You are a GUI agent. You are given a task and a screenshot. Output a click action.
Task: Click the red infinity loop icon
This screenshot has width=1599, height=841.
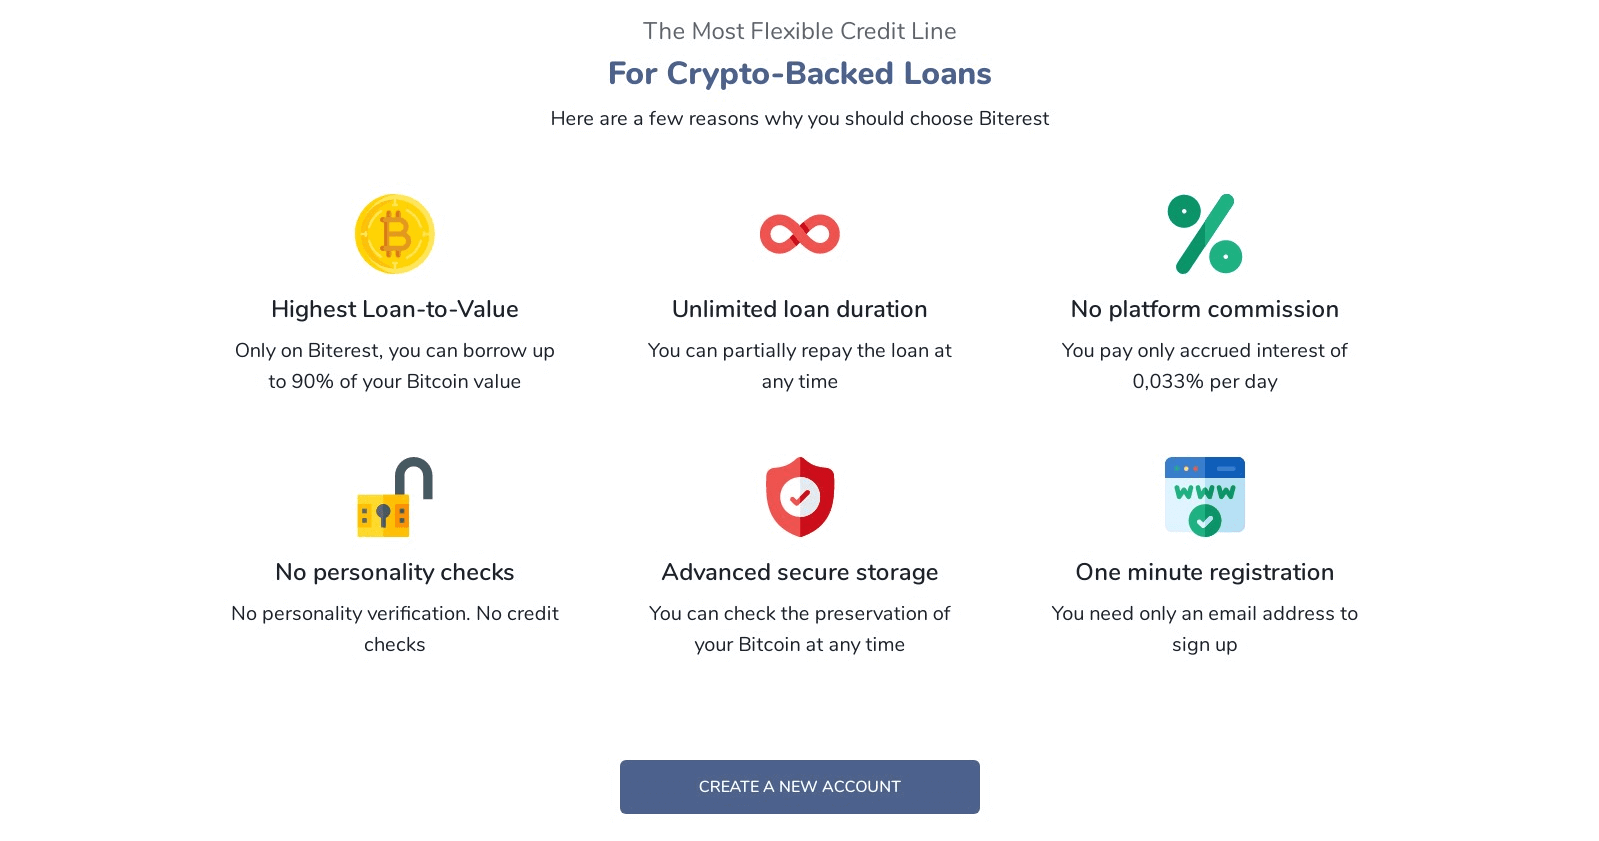click(x=800, y=234)
